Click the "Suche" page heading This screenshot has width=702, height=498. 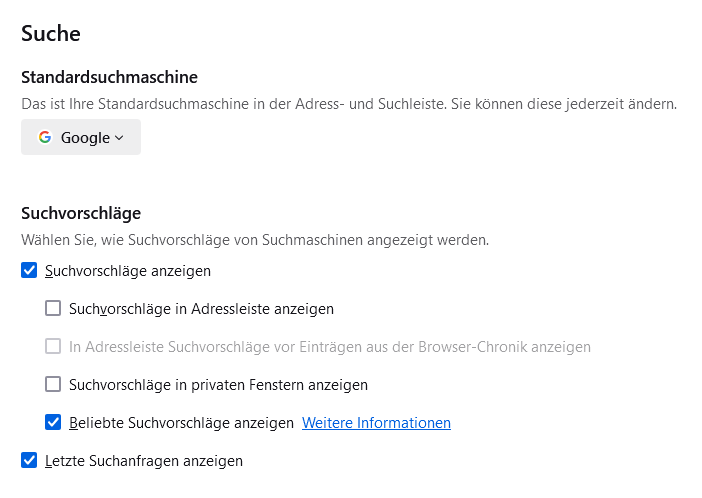coord(51,34)
